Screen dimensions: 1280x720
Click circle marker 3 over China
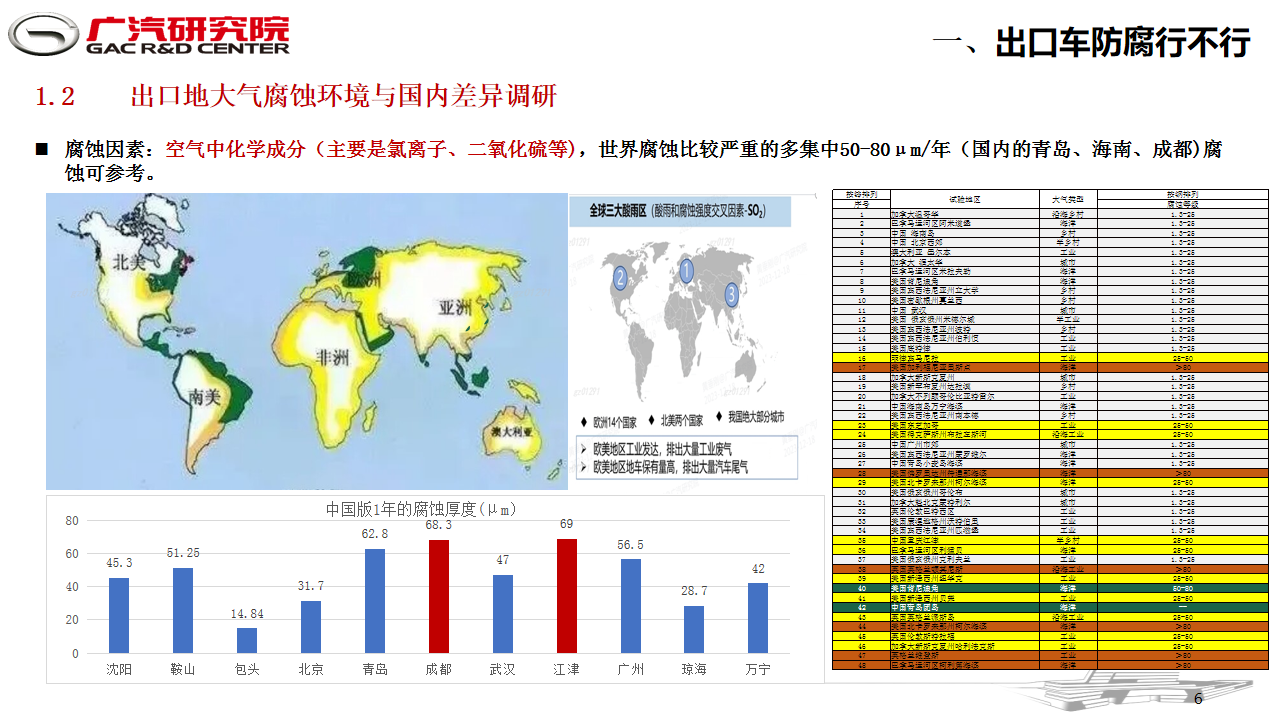(x=732, y=294)
